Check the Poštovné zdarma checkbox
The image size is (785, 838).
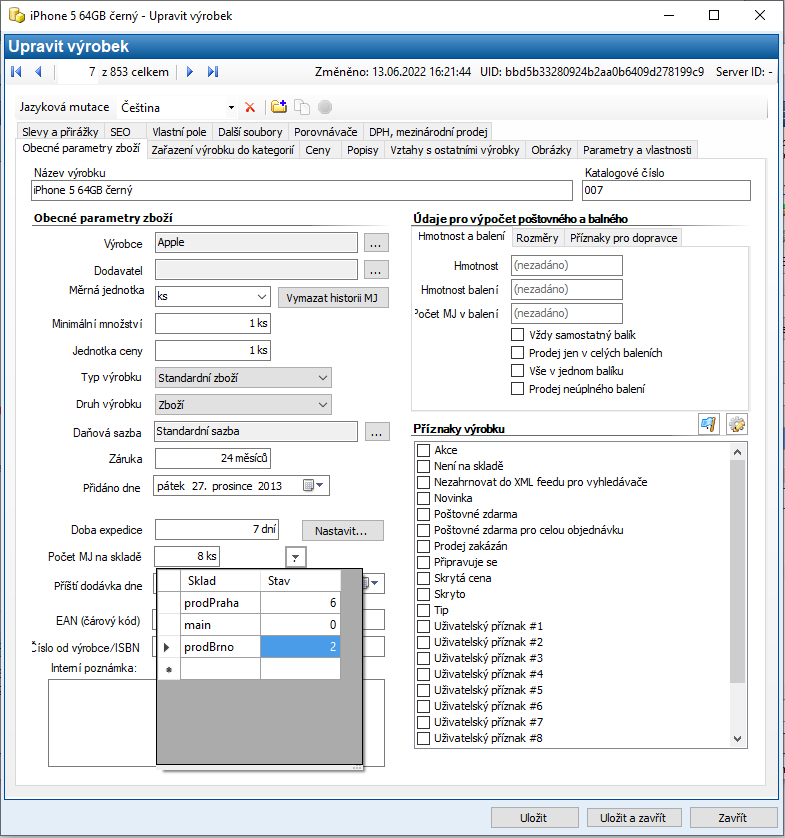click(x=424, y=514)
